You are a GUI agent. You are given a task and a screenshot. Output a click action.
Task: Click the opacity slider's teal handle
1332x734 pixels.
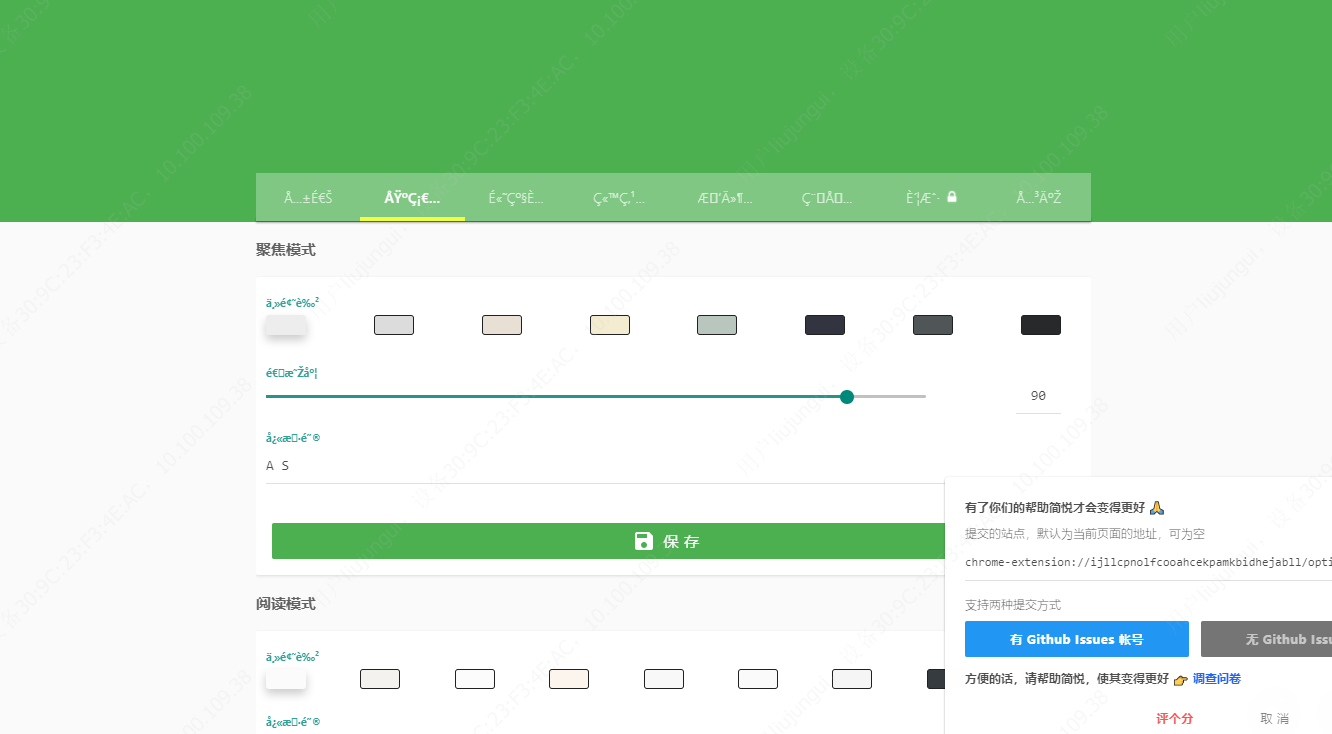[847, 397]
